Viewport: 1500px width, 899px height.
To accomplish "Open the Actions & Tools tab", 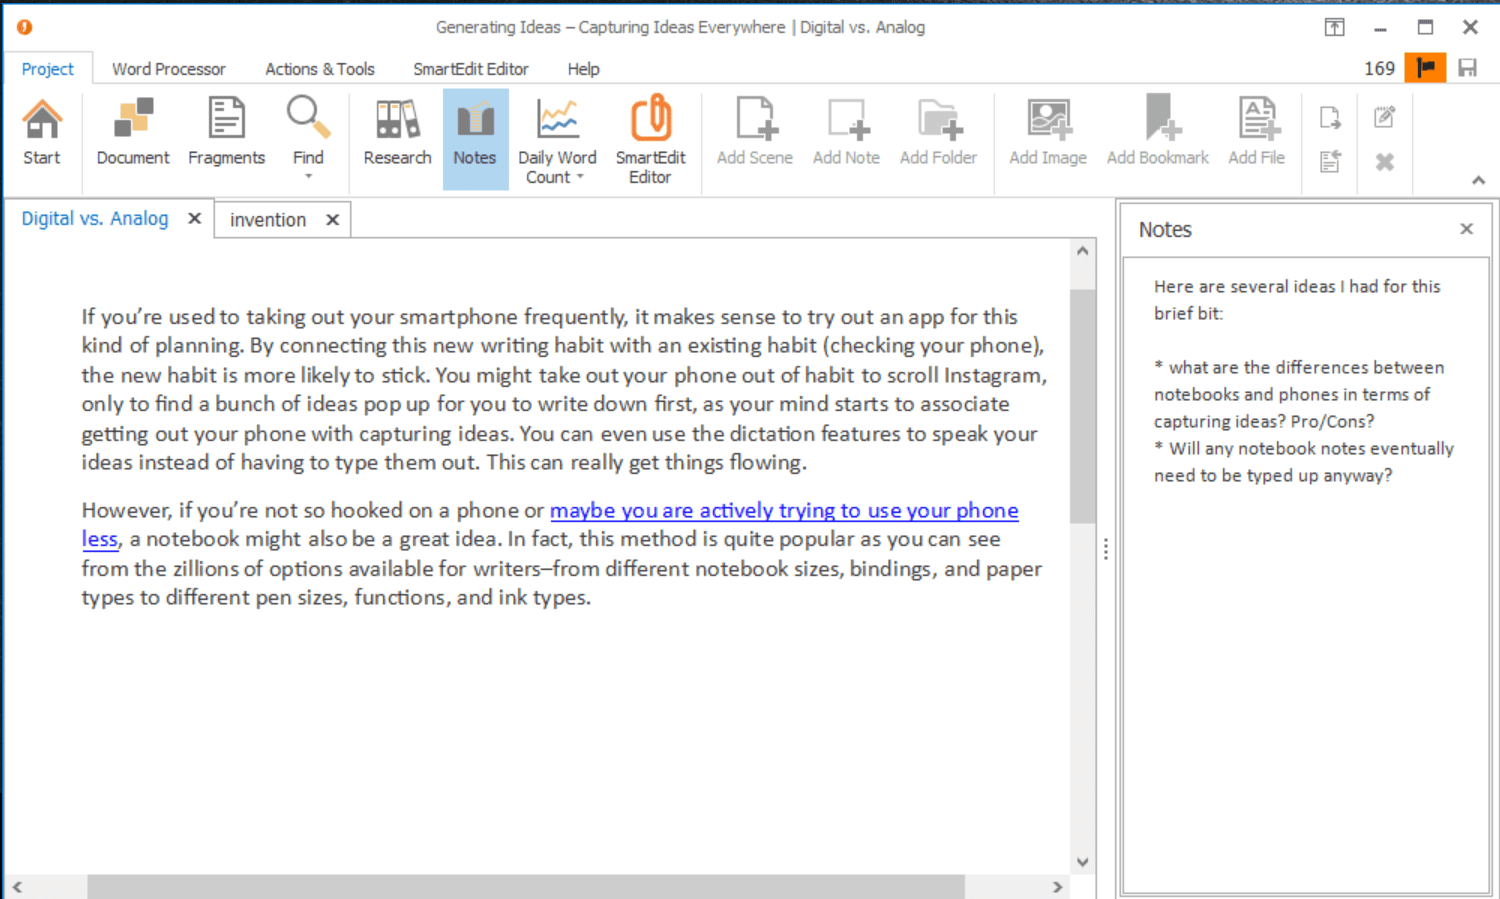I will [320, 69].
